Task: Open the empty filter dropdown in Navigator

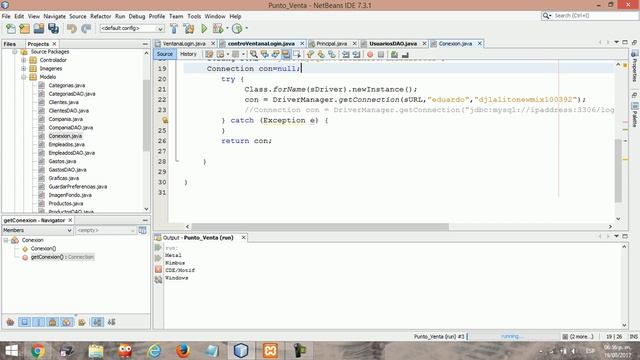Action: point(132,231)
